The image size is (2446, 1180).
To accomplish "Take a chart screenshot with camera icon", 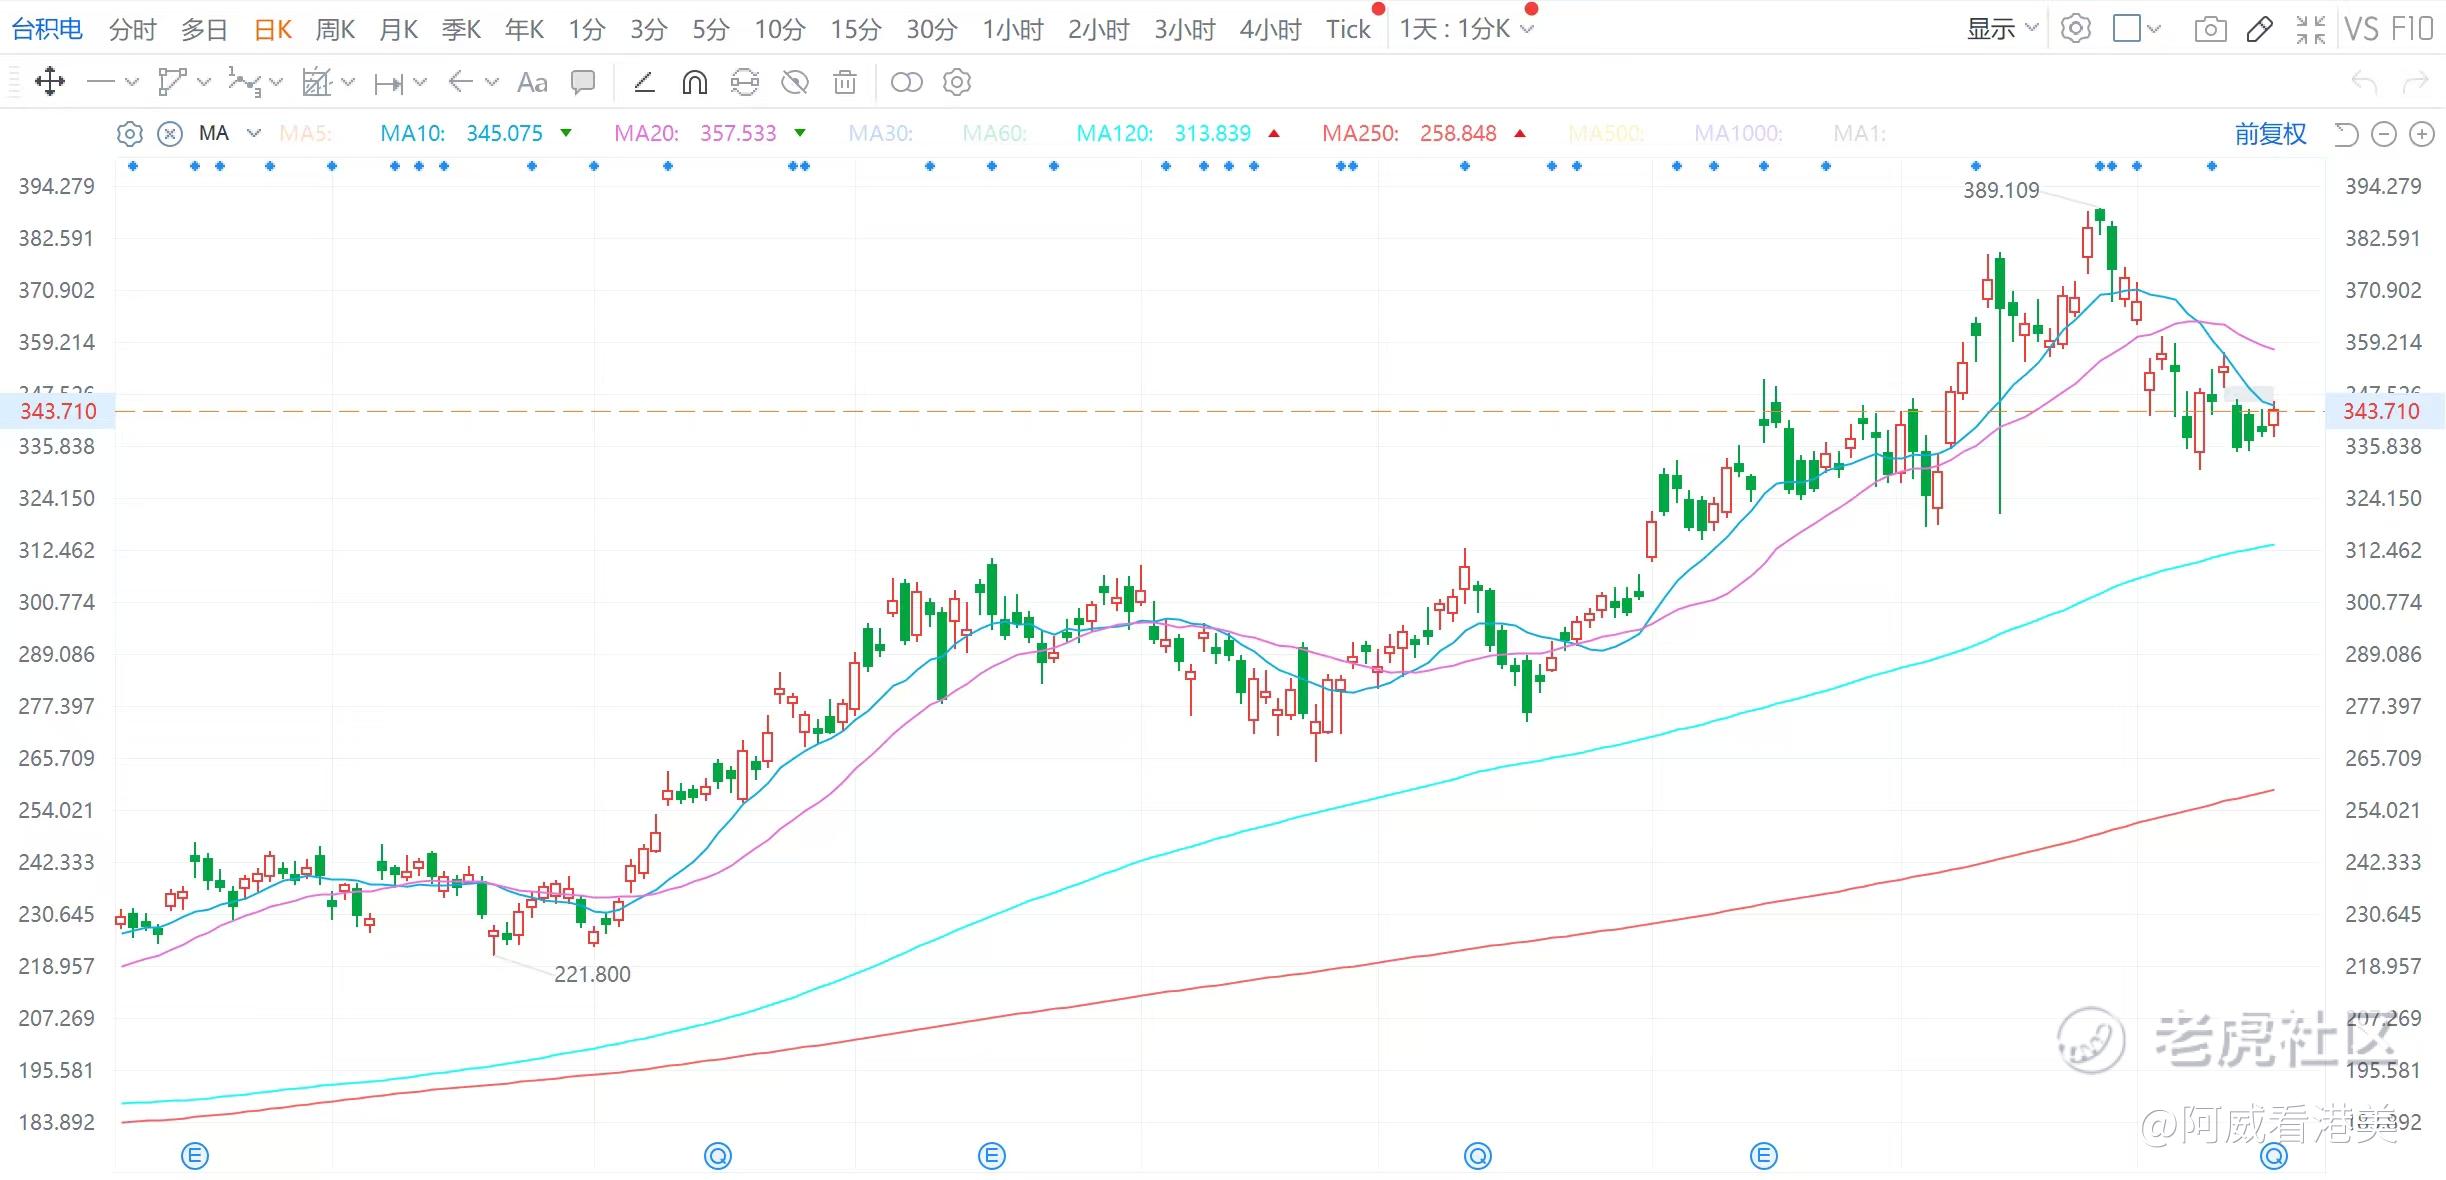I will [x=2210, y=29].
